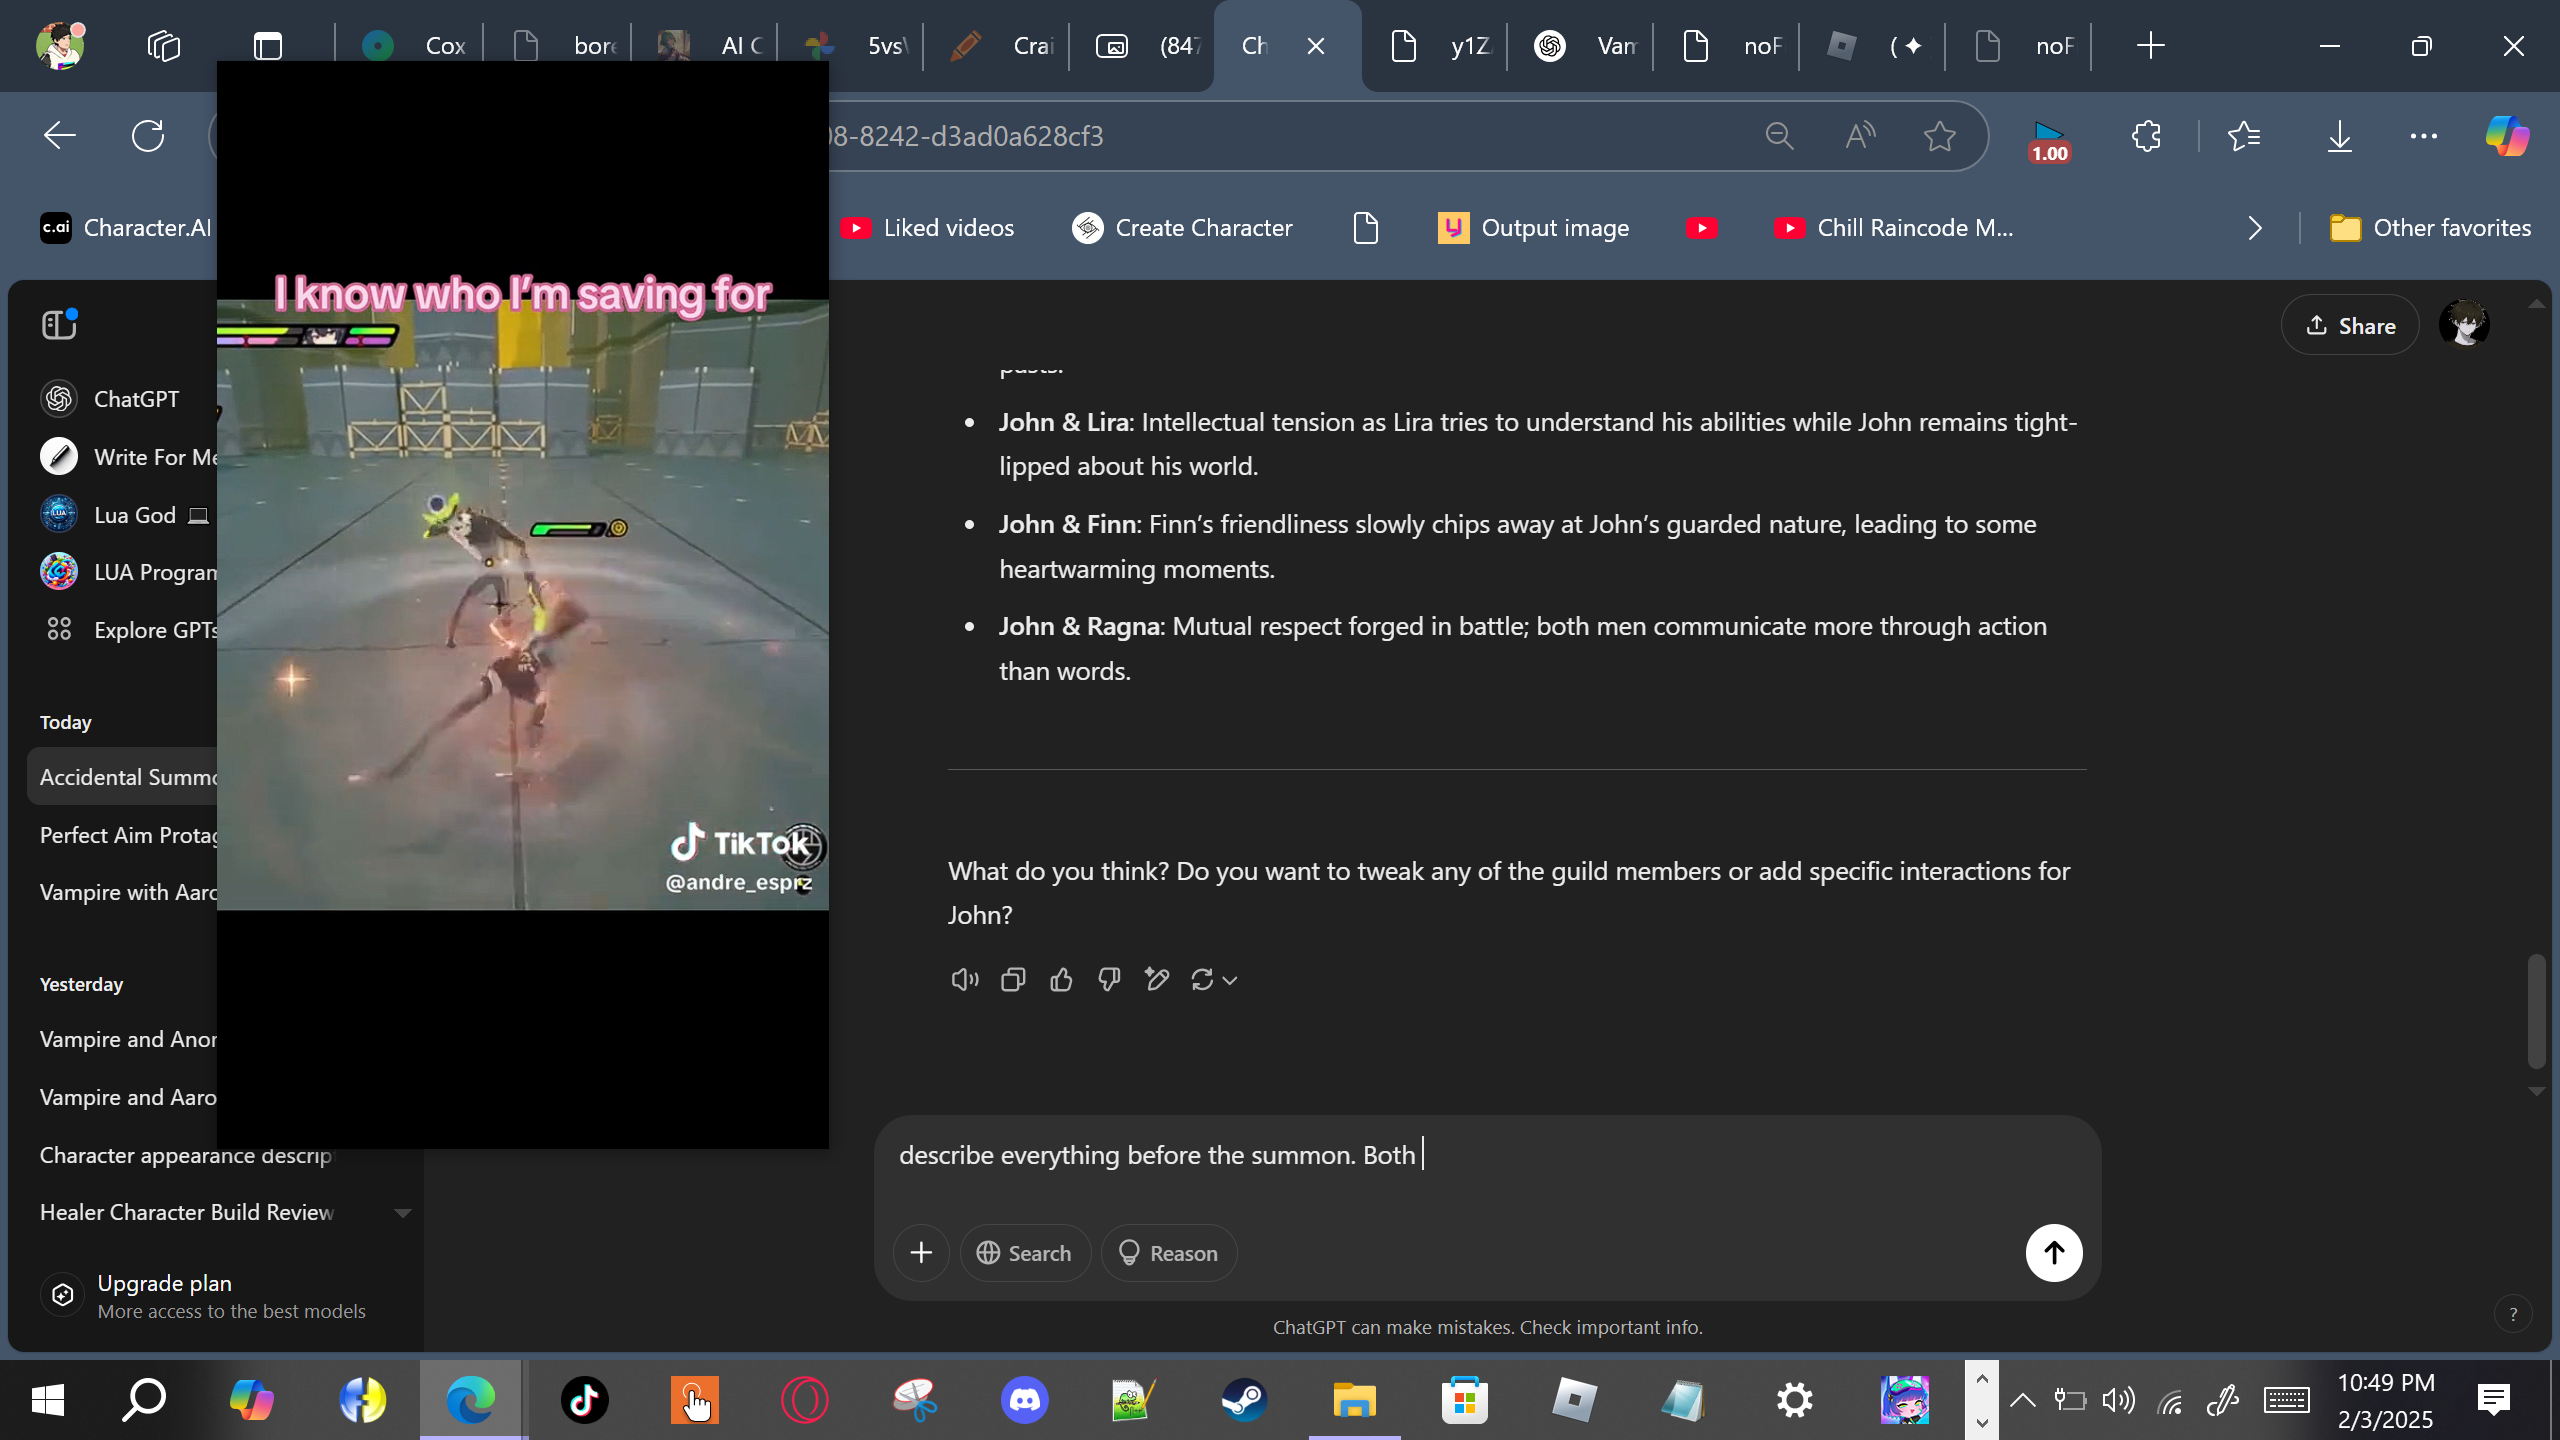
Task: Open the Extensions puzzle icon
Action: point(2146,136)
